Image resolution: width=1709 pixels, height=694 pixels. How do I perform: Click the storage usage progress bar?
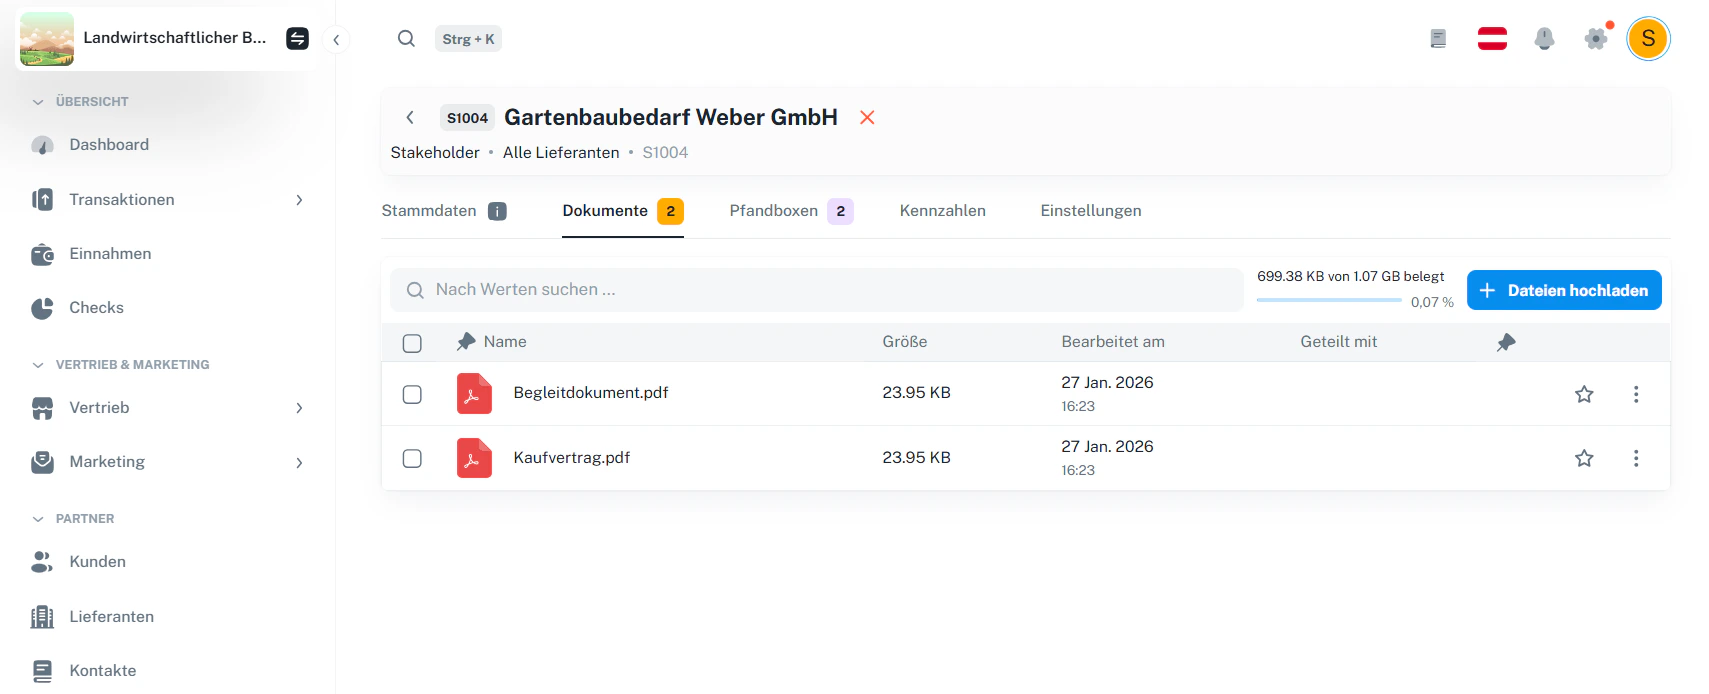click(1329, 300)
